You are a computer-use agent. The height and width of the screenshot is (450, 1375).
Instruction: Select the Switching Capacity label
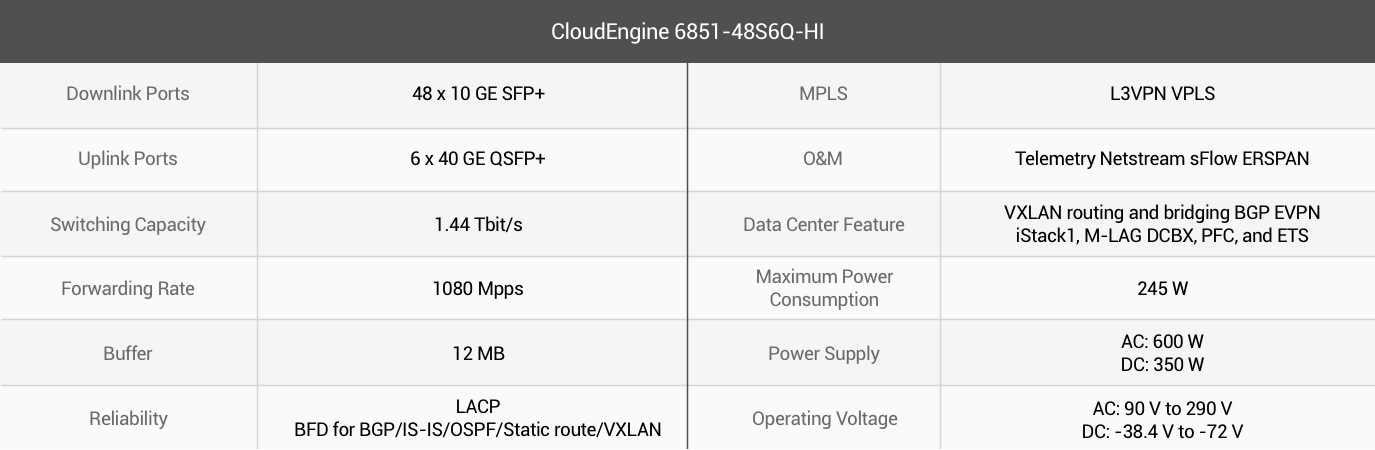128,224
